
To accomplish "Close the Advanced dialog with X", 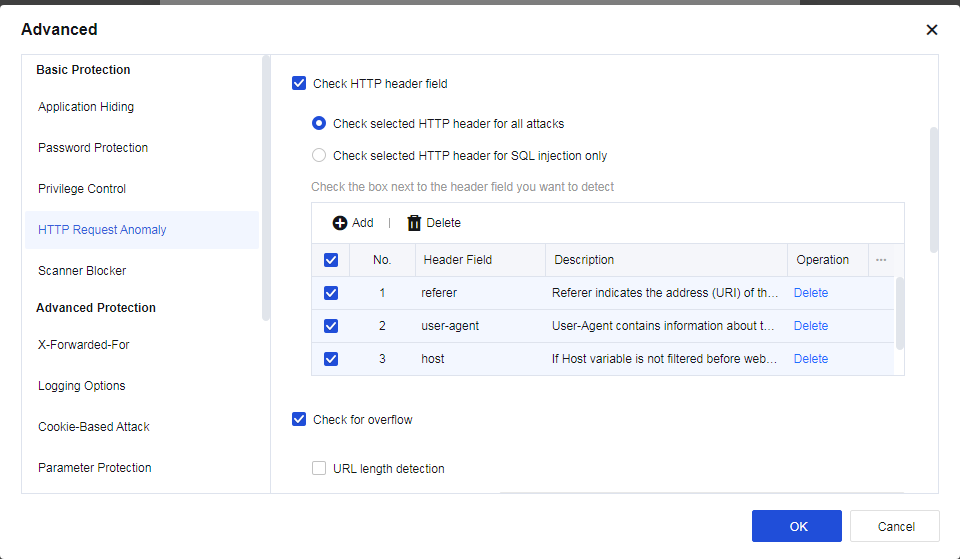I will pos(931,30).
